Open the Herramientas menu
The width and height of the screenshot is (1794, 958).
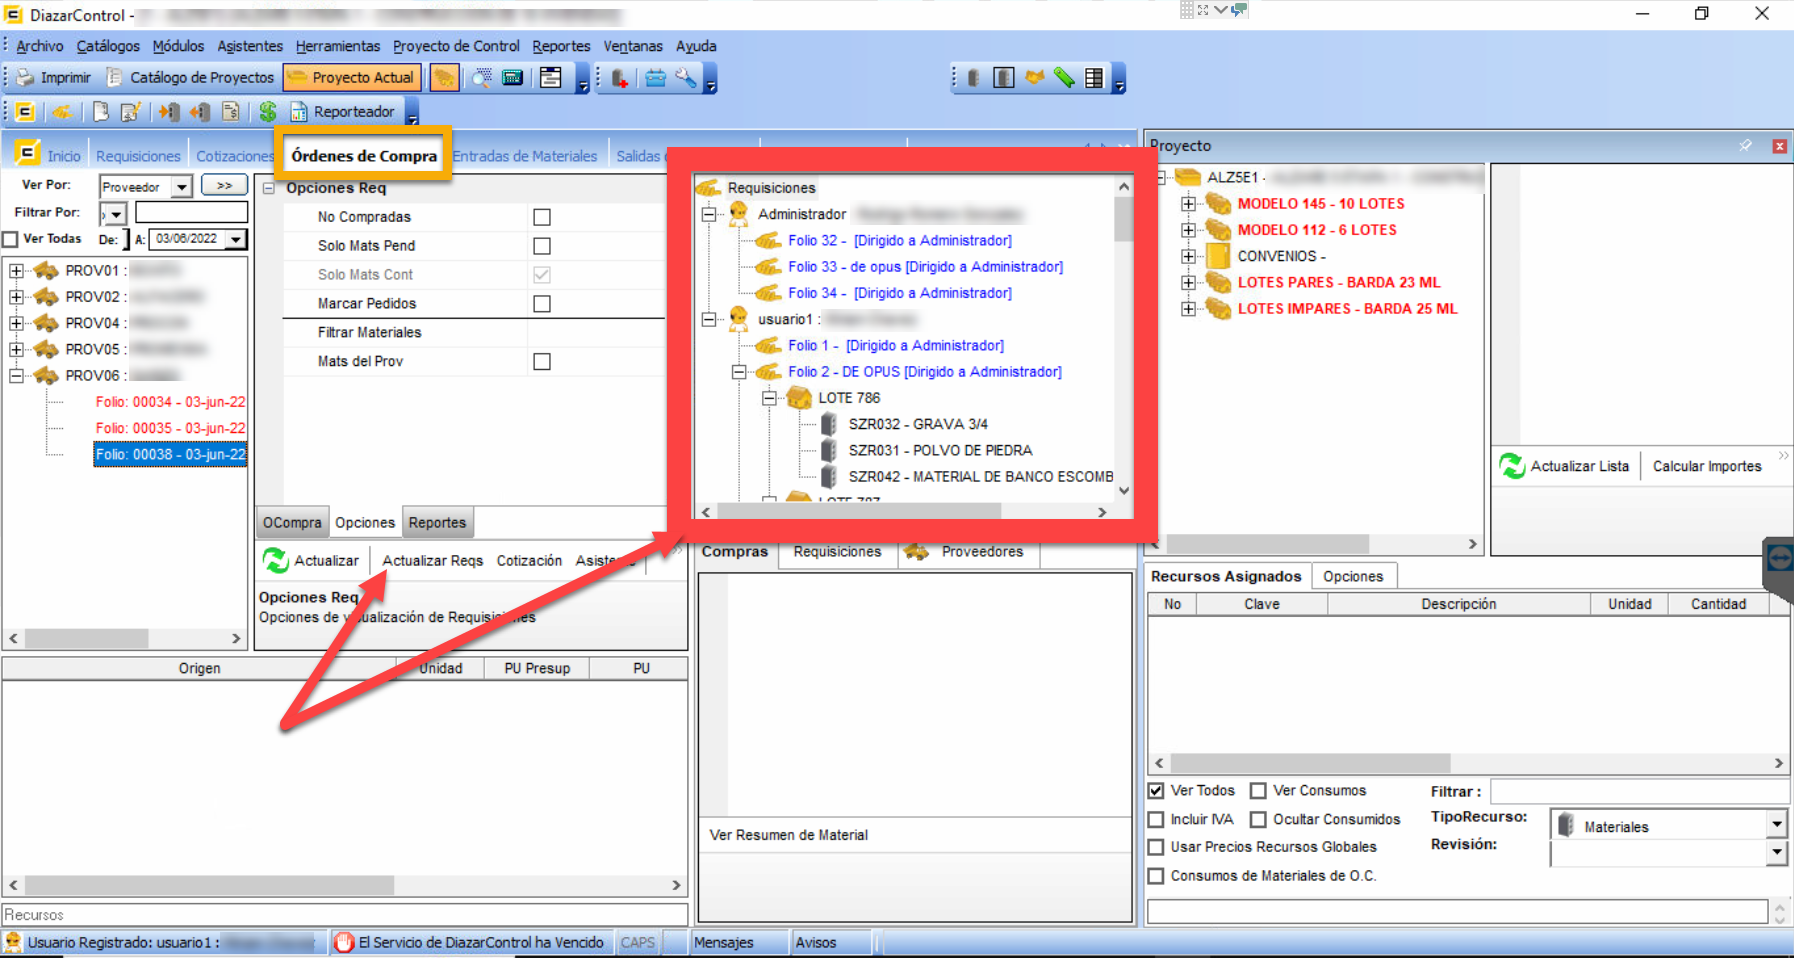tap(337, 46)
